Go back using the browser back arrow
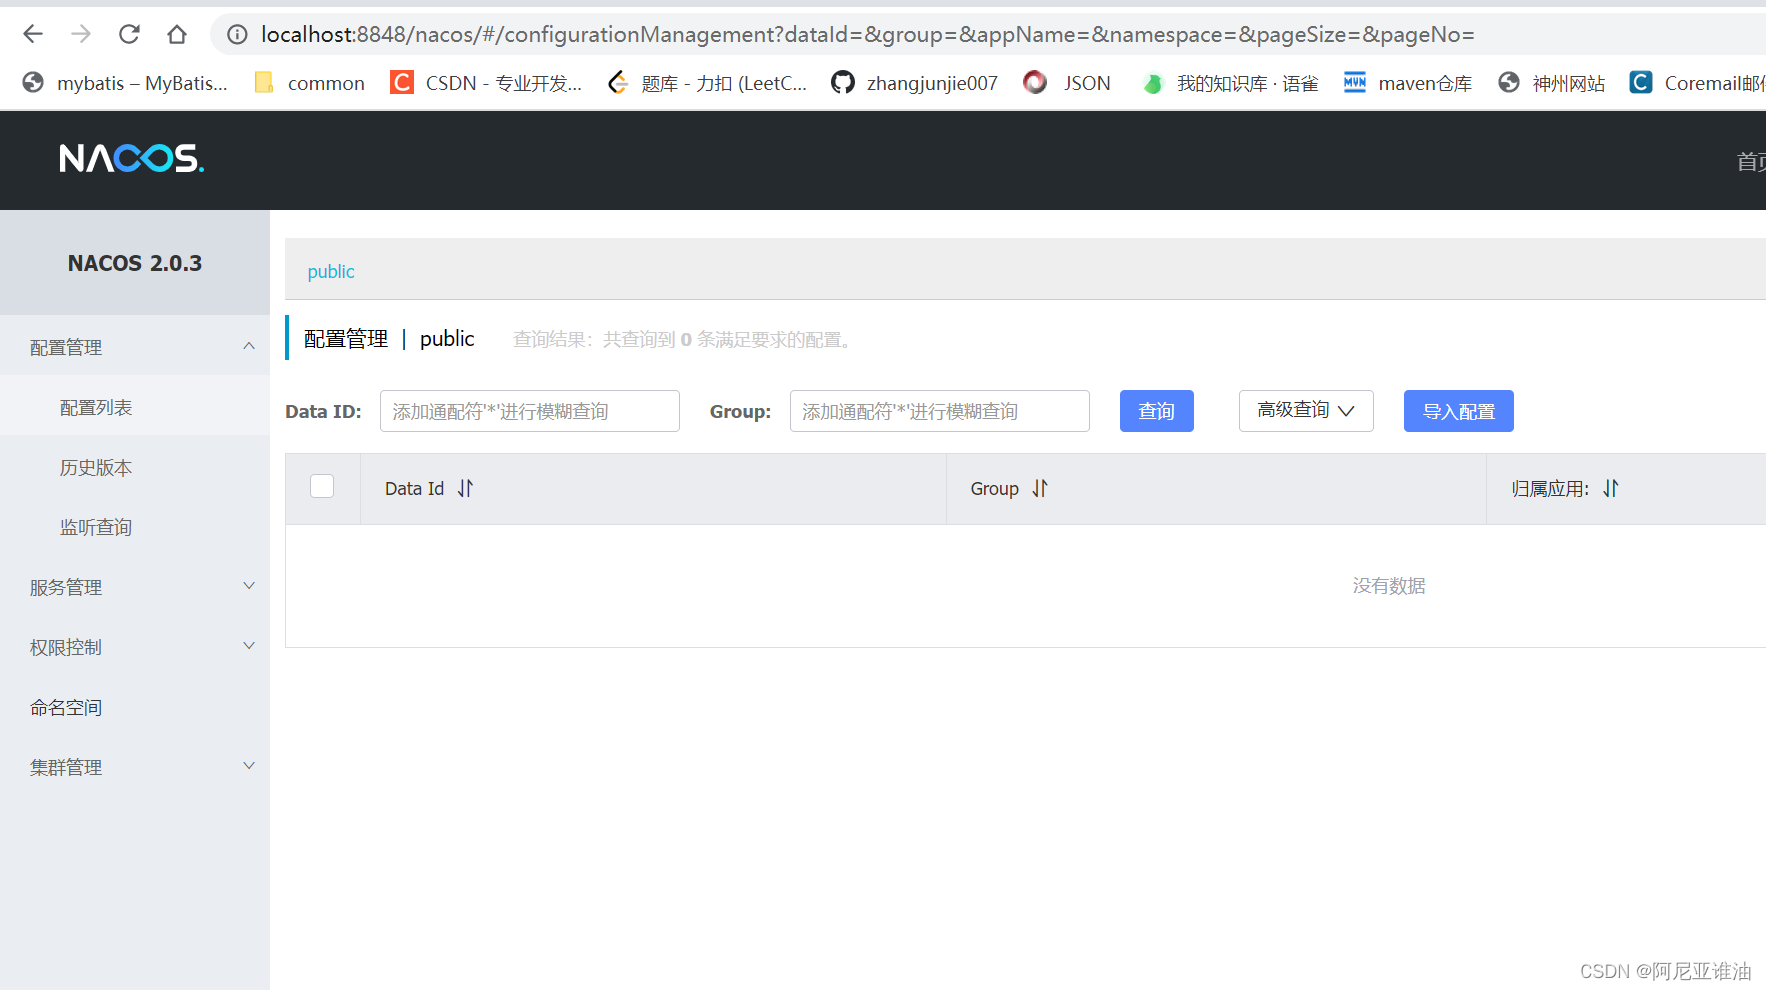This screenshot has height=990, width=1766. pos(33,34)
